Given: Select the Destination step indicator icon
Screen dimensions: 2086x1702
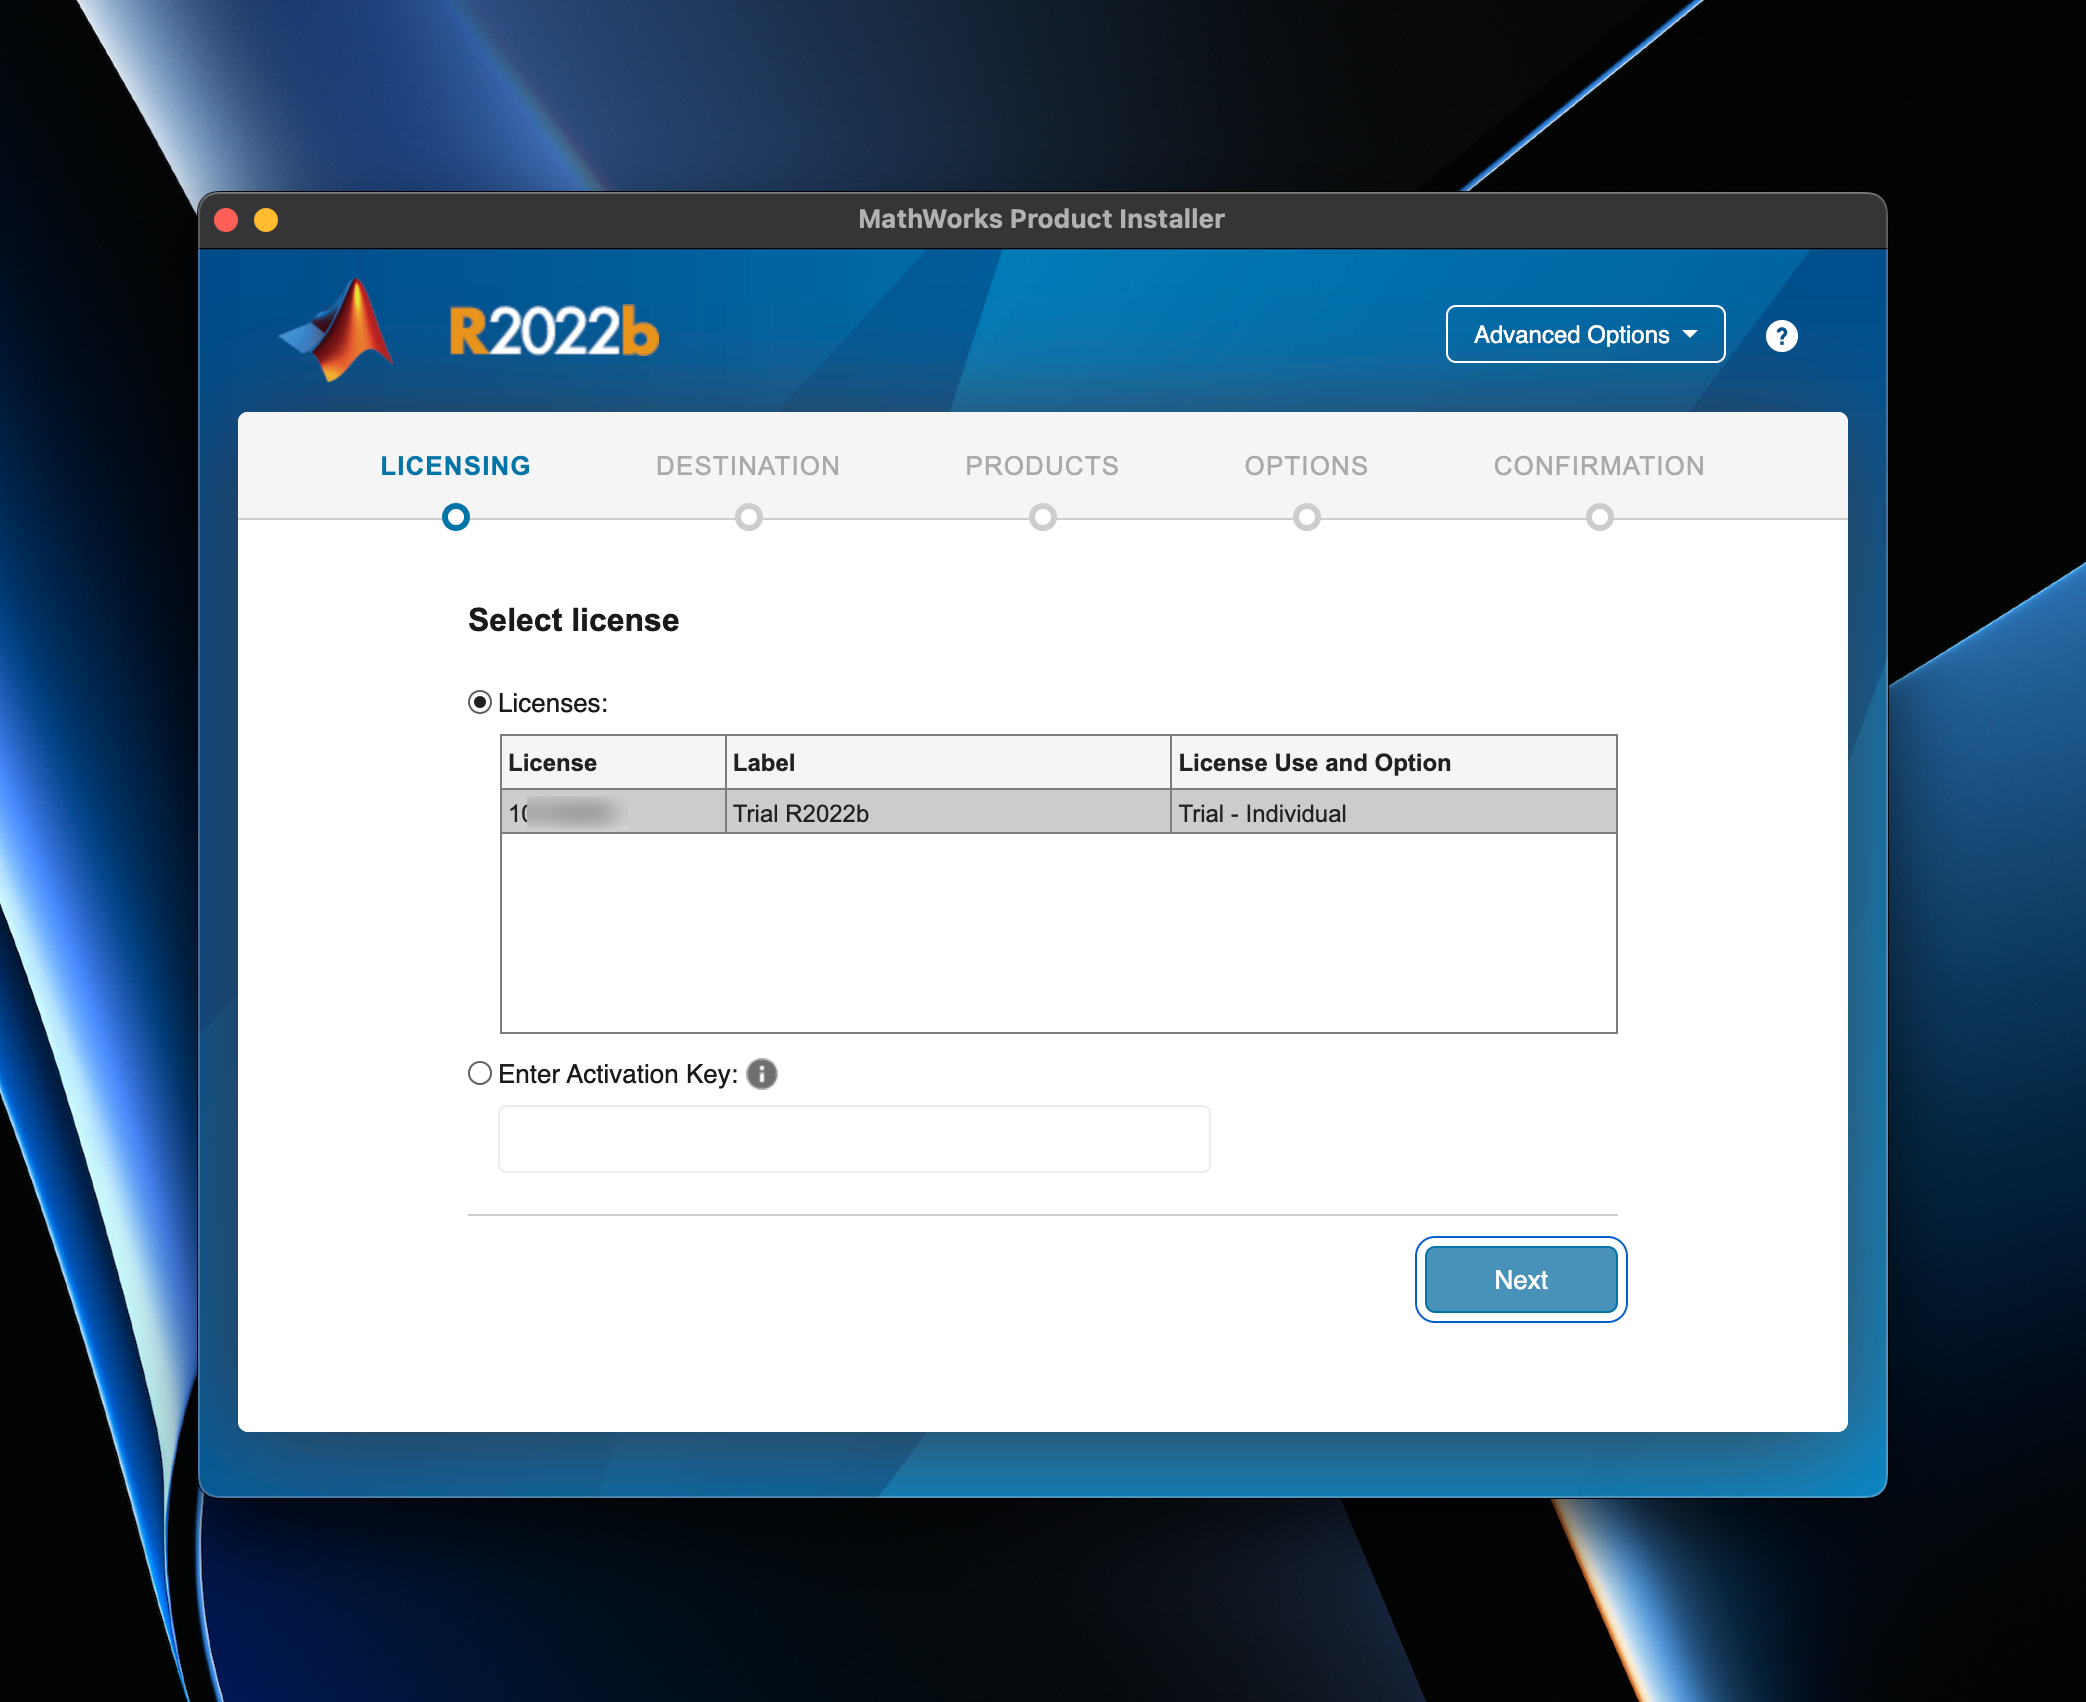Looking at the screenshot, I should pos(748,516).
